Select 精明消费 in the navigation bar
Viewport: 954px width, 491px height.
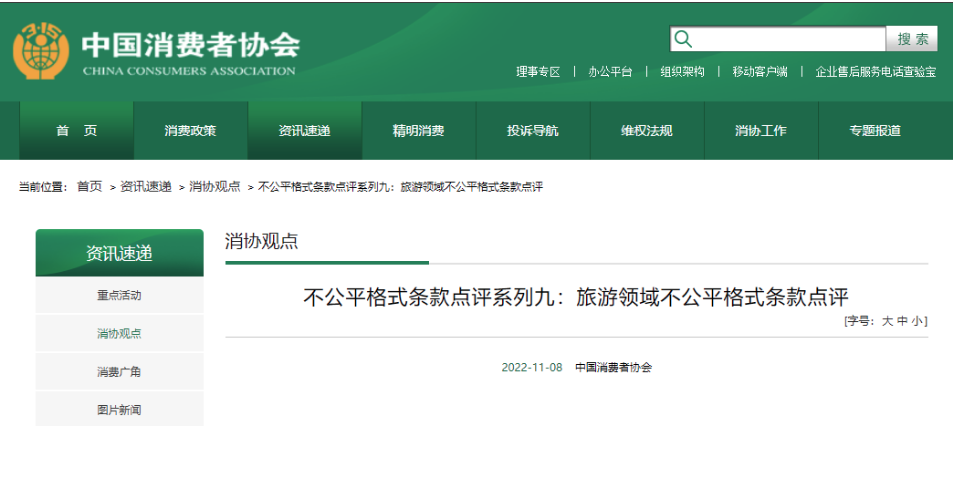coord(418,131)
